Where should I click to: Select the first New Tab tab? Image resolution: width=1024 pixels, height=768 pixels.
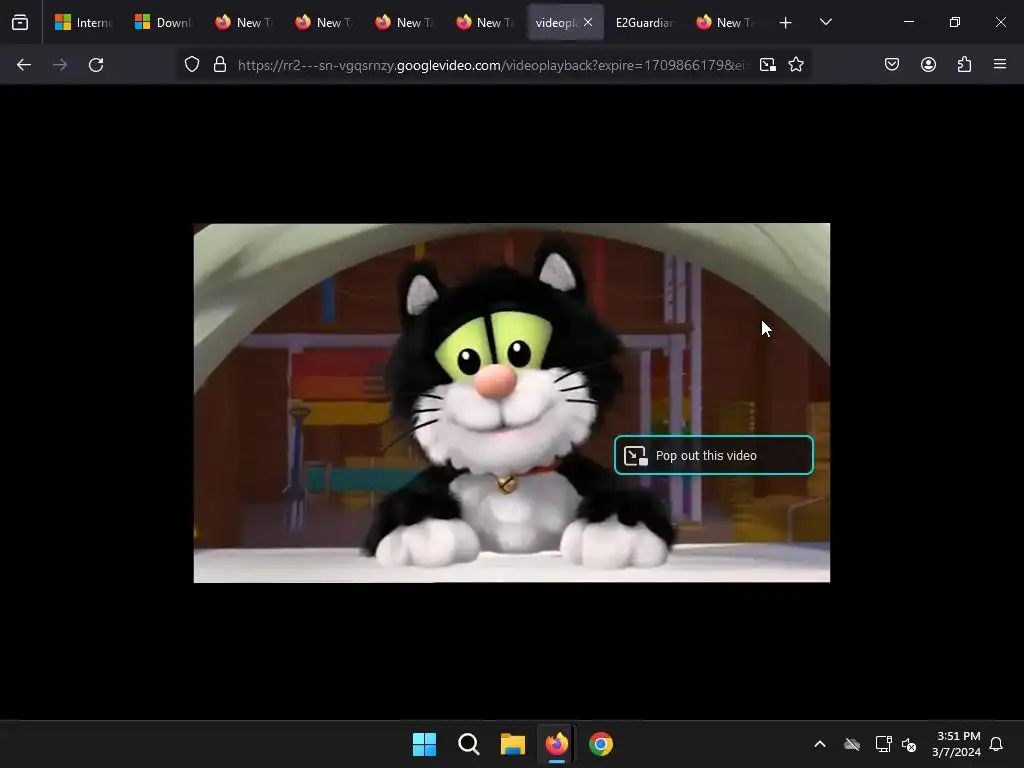(243, 23)
